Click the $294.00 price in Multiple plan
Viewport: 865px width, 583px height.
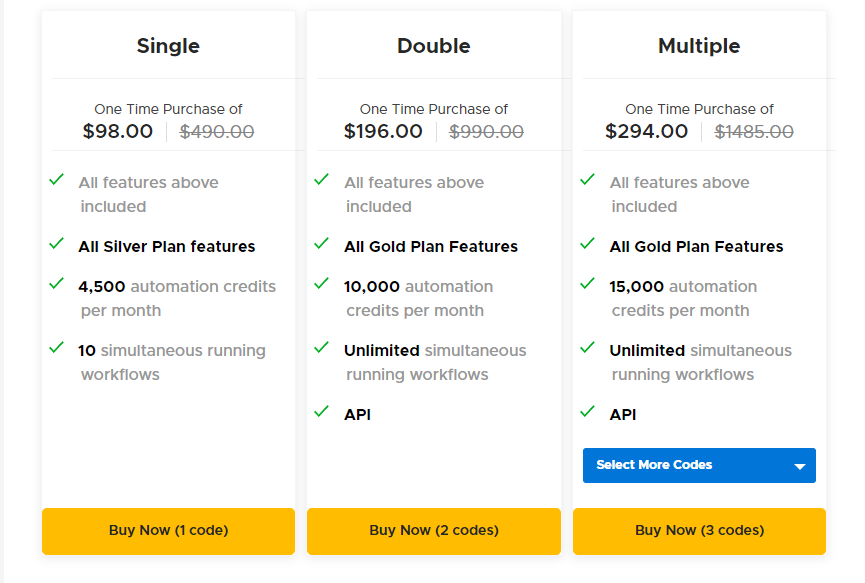[x=646, y=131]
